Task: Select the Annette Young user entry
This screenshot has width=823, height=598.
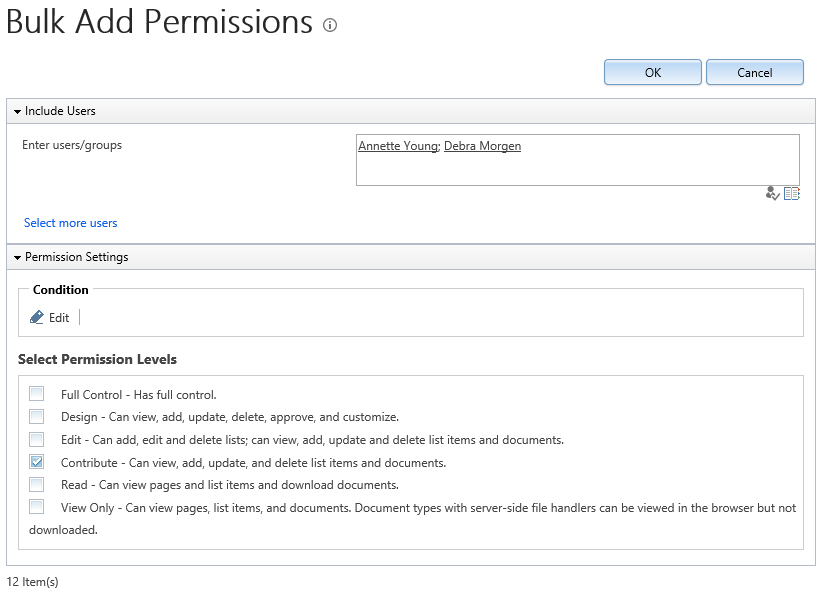Action: (x=399, y=145)
